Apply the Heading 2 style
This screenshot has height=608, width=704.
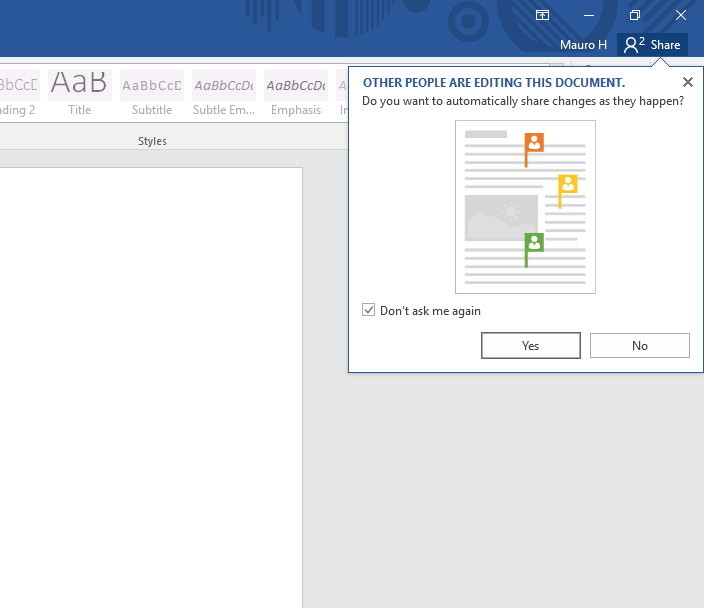pyautogui.click(x=18, y=93)
